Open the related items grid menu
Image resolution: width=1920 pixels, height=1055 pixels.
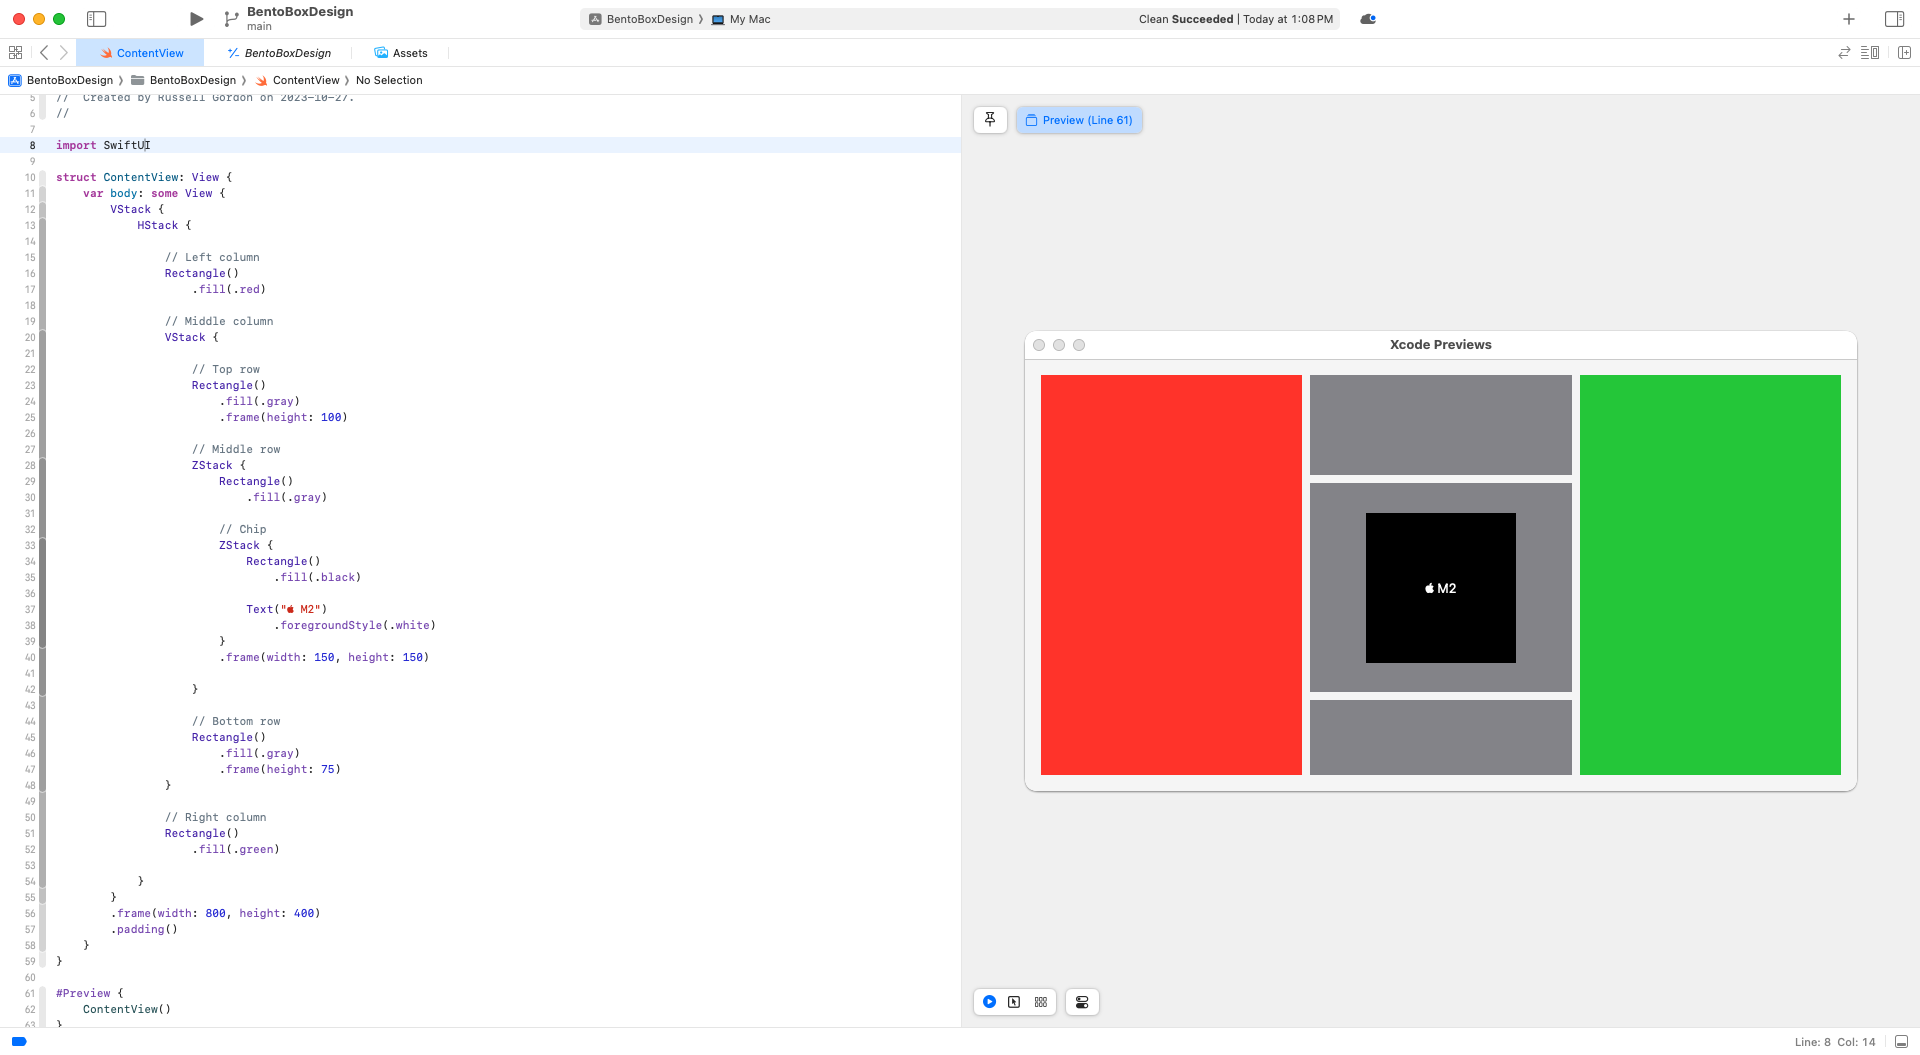tap(15, 53)
